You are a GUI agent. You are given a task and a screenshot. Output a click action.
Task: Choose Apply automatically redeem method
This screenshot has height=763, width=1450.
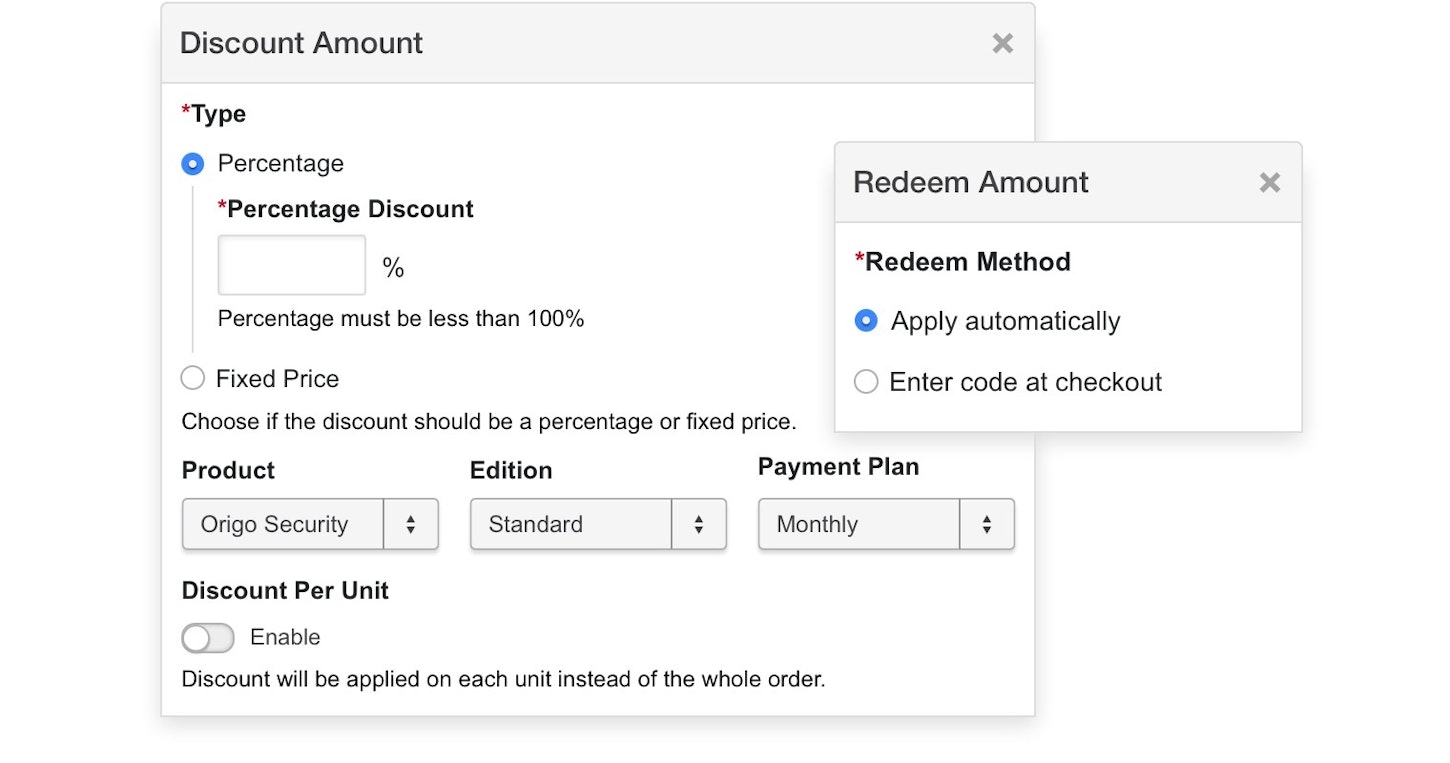(866, 321)
